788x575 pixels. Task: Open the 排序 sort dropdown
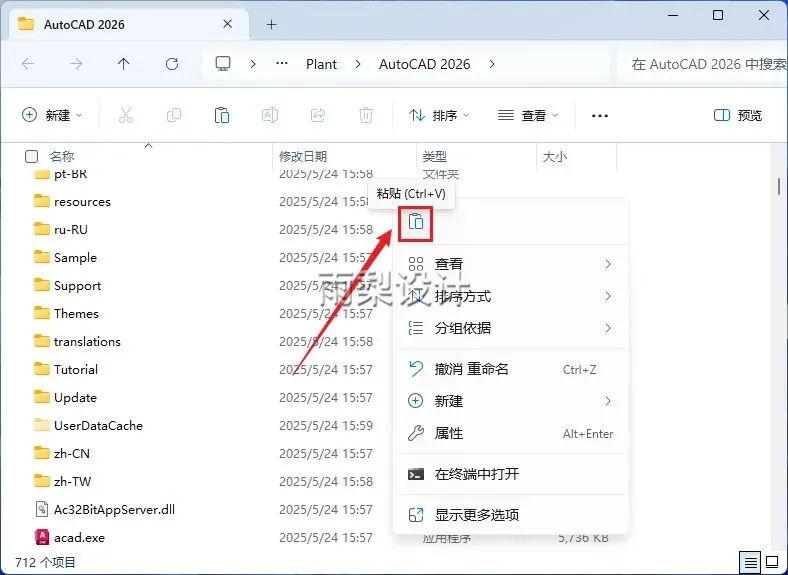[439, 116]
